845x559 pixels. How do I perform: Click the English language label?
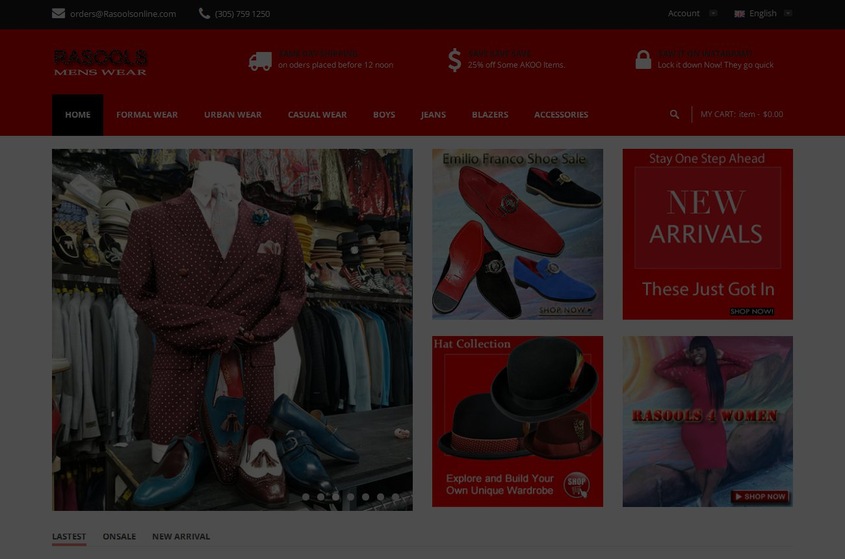[x=763, y=13]
